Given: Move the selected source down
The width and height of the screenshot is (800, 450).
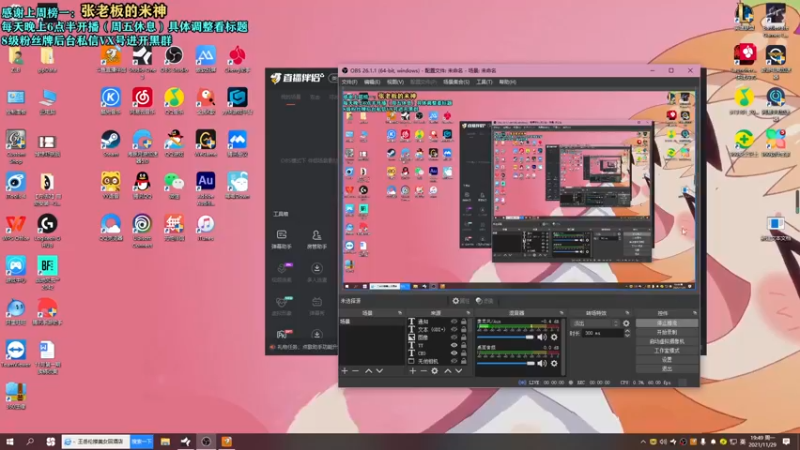Looking at the screenshot, I should [459, 371].
